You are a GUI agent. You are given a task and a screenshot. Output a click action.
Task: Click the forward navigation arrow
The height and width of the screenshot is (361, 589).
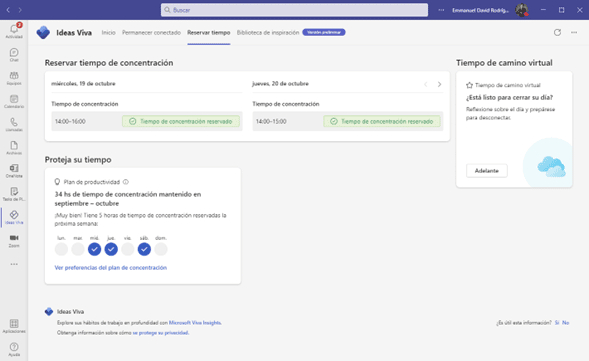pos(20,10)
